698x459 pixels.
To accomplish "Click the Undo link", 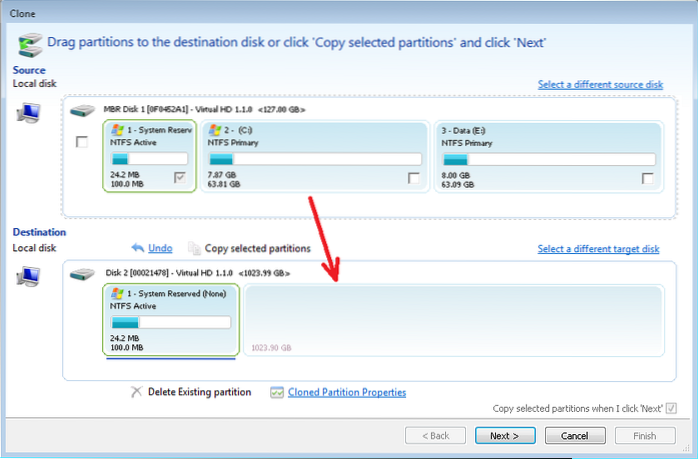I will pos(160,248).
